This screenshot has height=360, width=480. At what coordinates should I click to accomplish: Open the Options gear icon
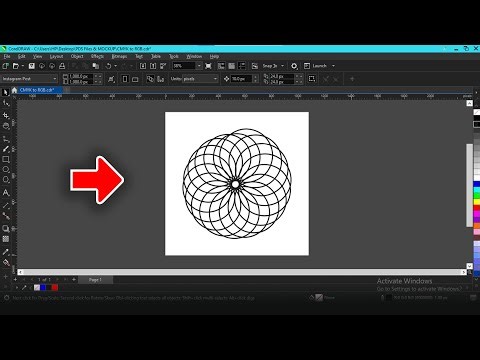(294, 66)
